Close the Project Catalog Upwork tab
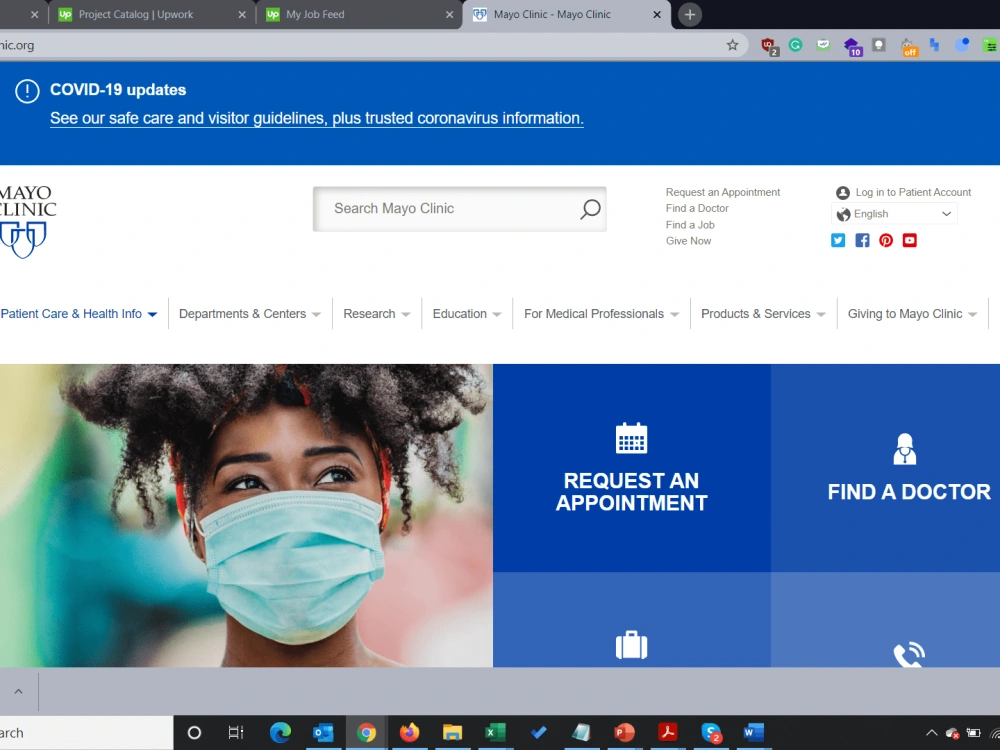 coord(242,15)
